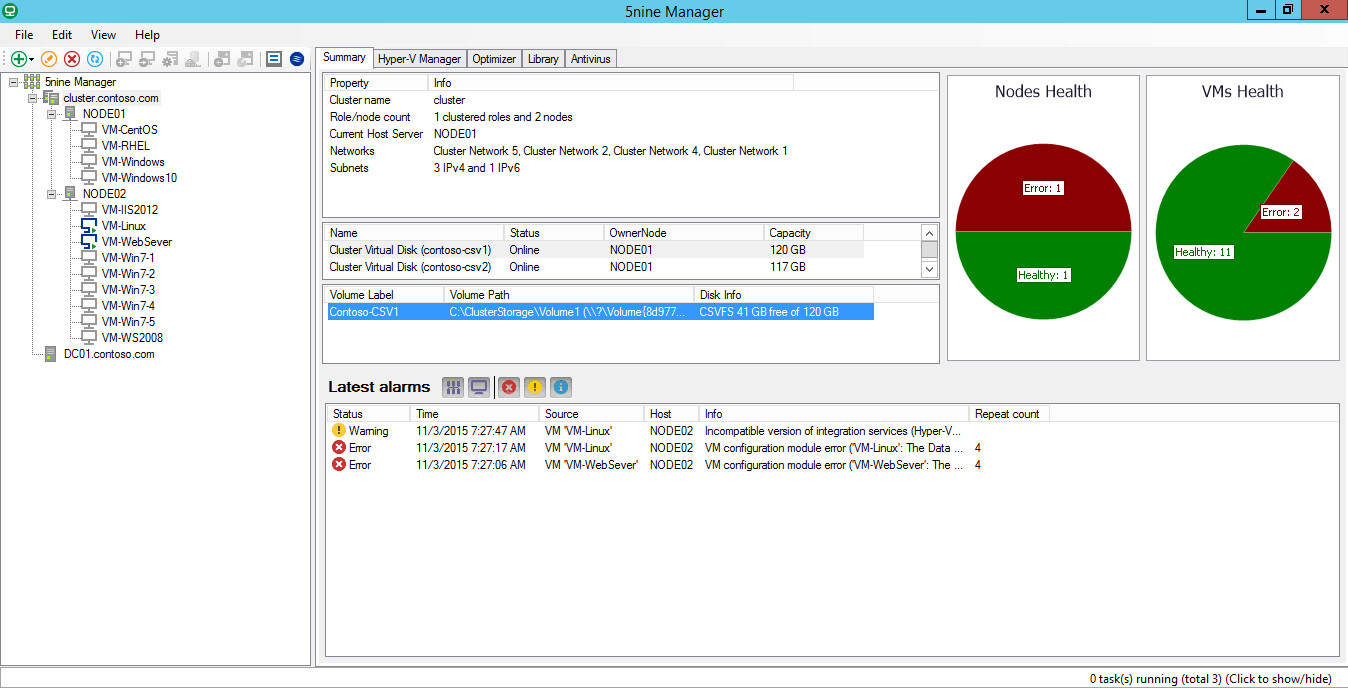Select VM-Windows10 in the tree
Viewport: 1348px width, 688px height.
pos(140,178)
